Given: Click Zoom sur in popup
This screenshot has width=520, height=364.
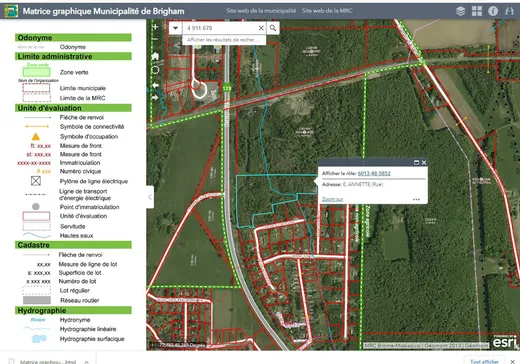Looking at the screenshot, I should point(332,199).
